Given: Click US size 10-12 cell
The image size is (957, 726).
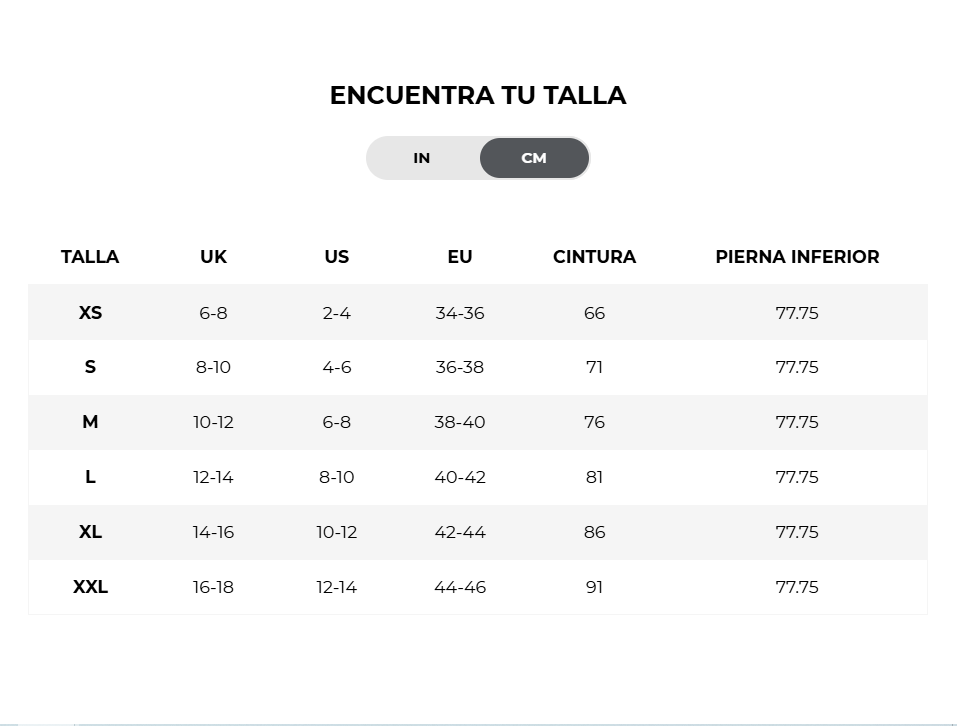Looking at the screenshot, I should [x=336, y=532].
